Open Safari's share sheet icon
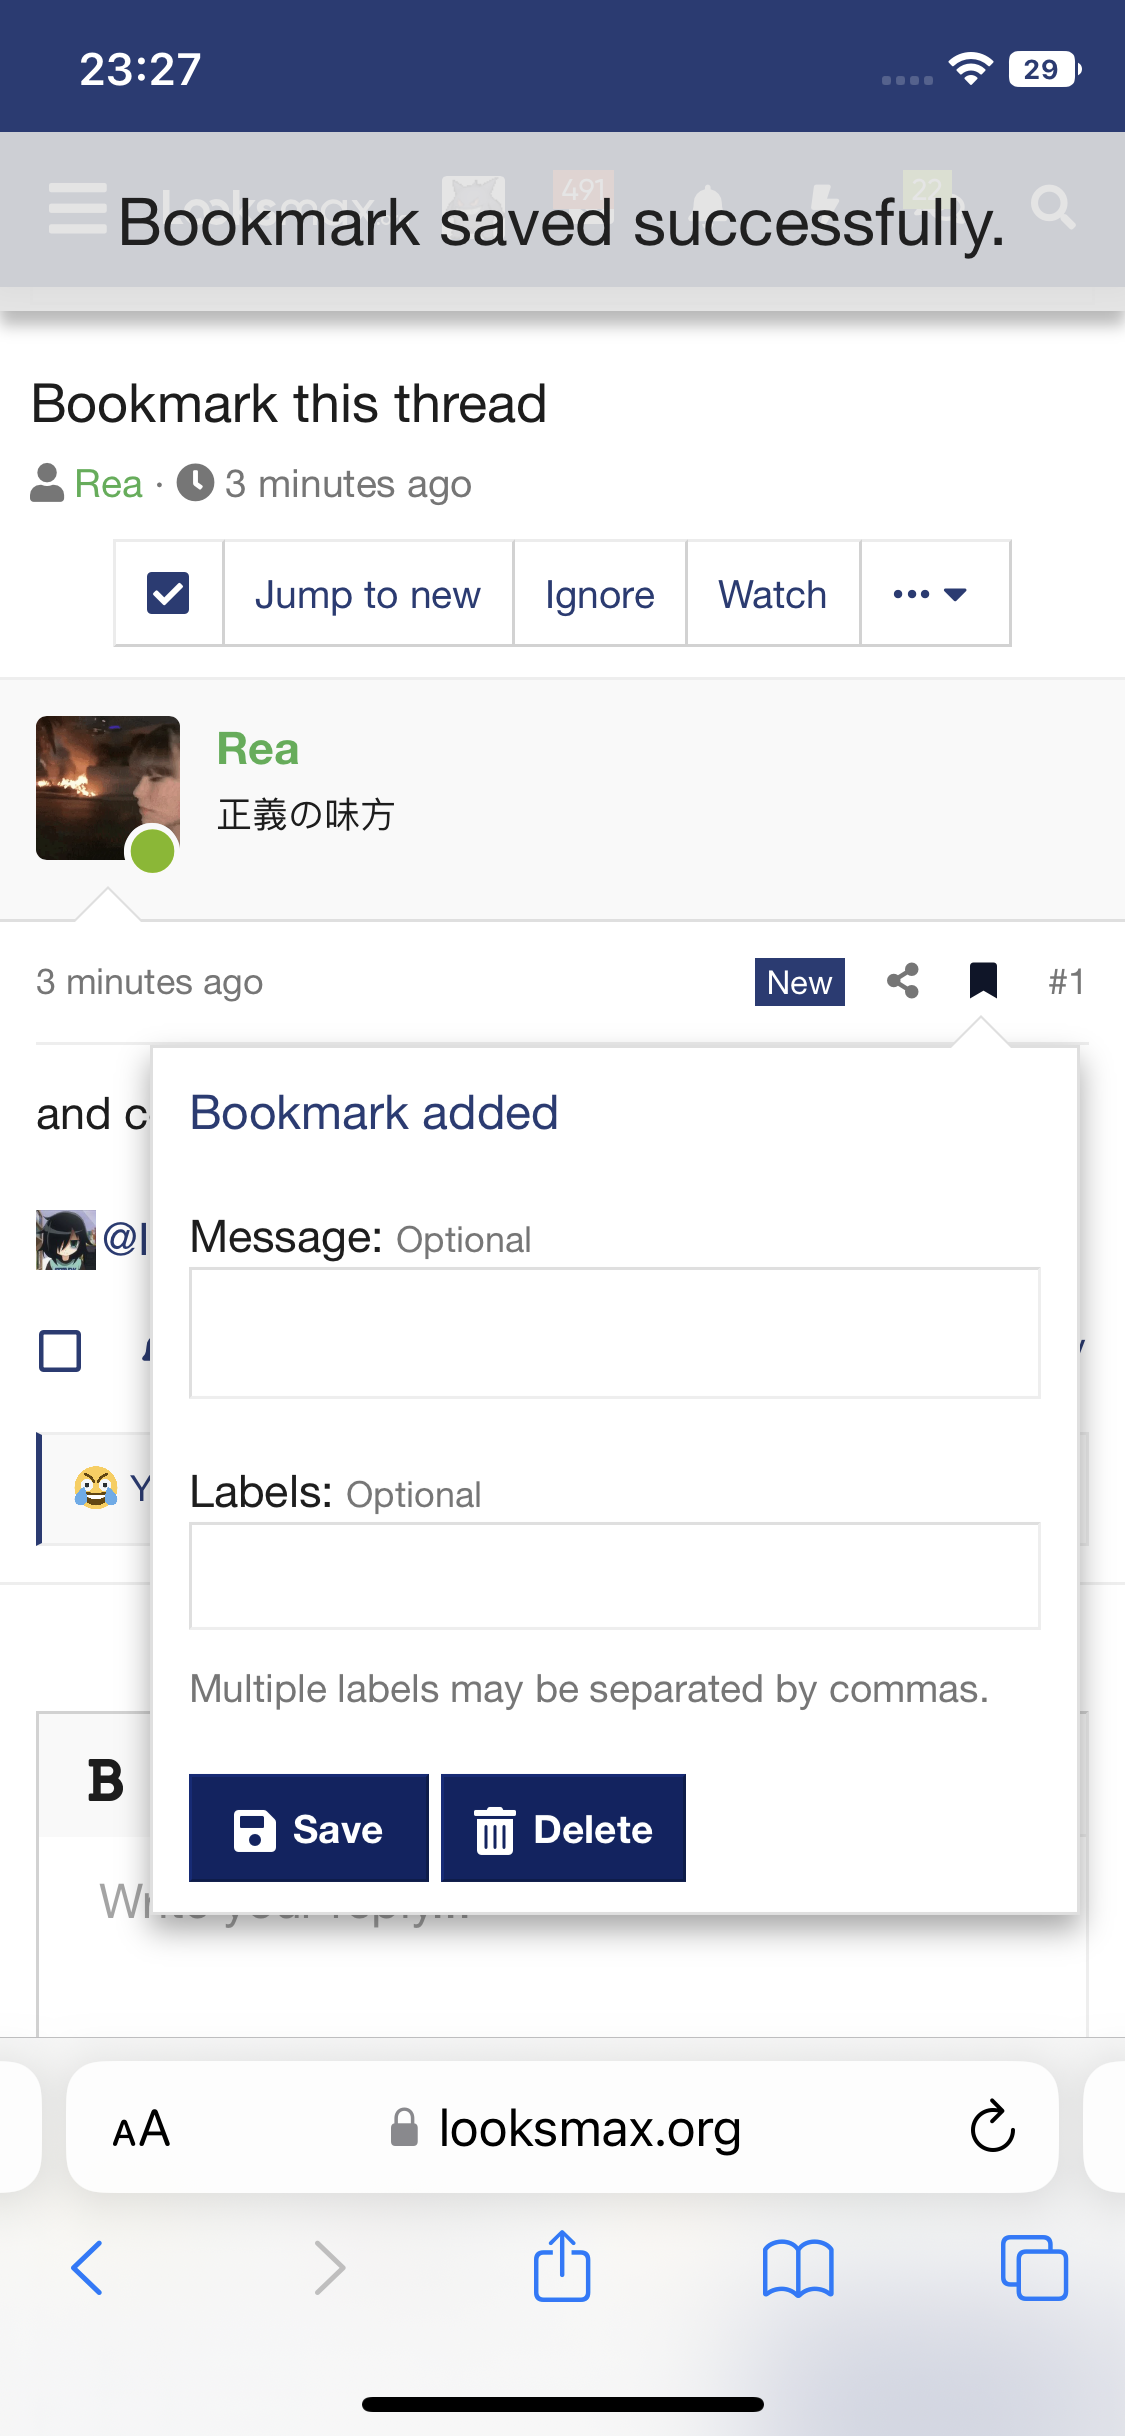 (562, 2267)
